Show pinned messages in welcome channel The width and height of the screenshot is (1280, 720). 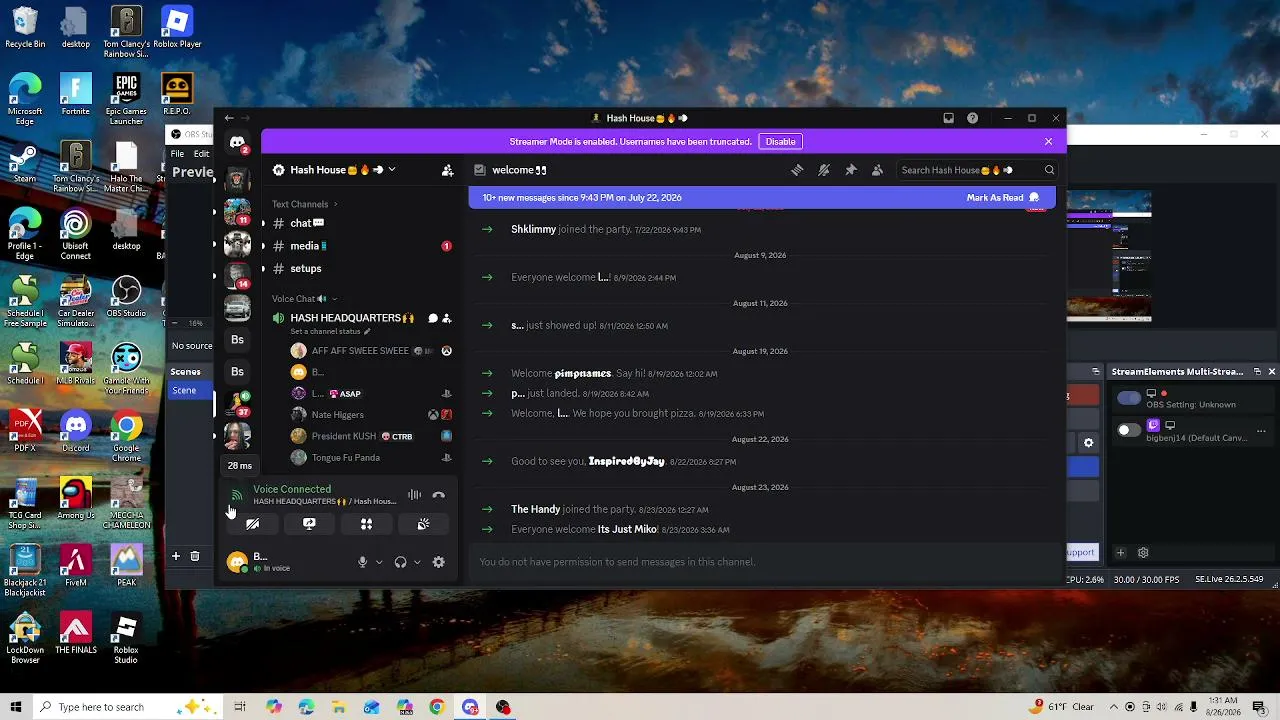851,170
